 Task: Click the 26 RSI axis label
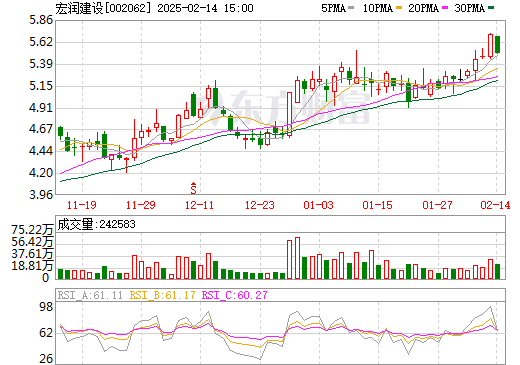(x=46, y=359)
